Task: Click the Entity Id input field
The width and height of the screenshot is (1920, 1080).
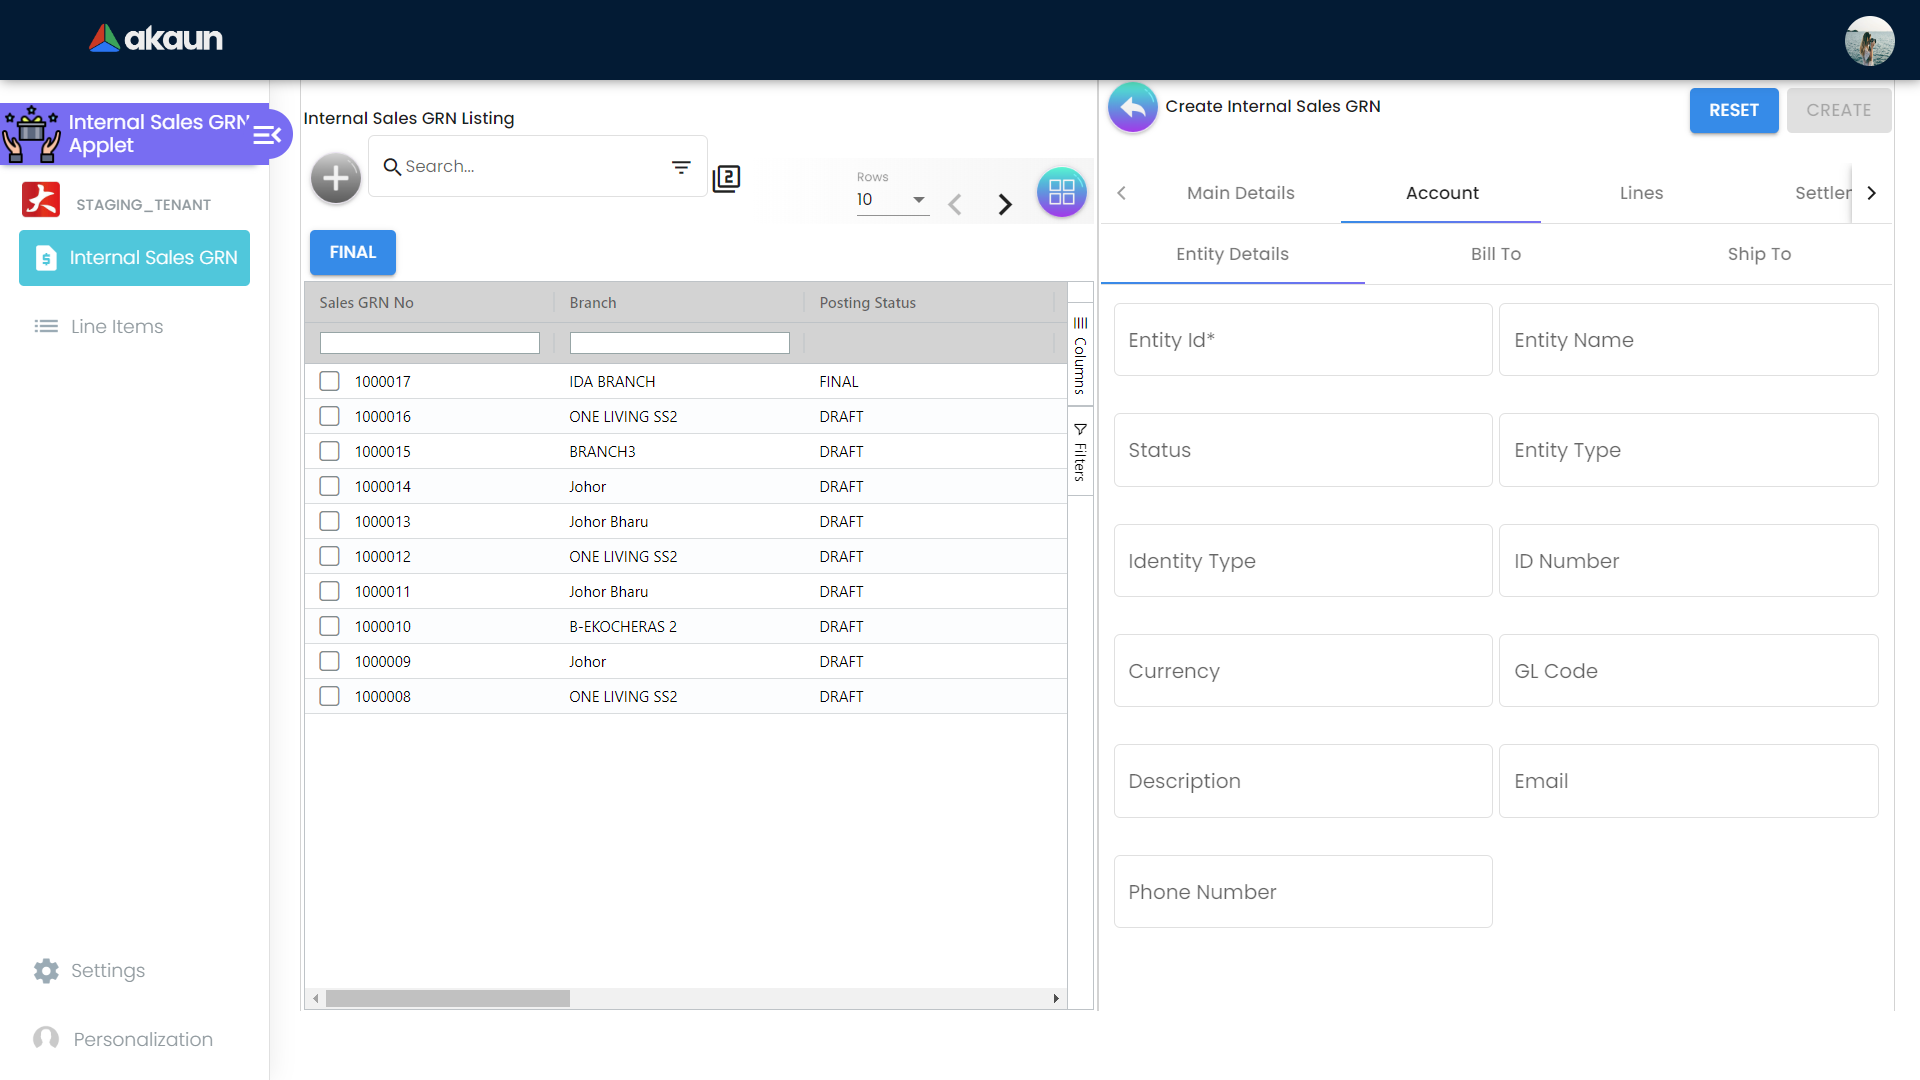Action: coord(1302,340)
